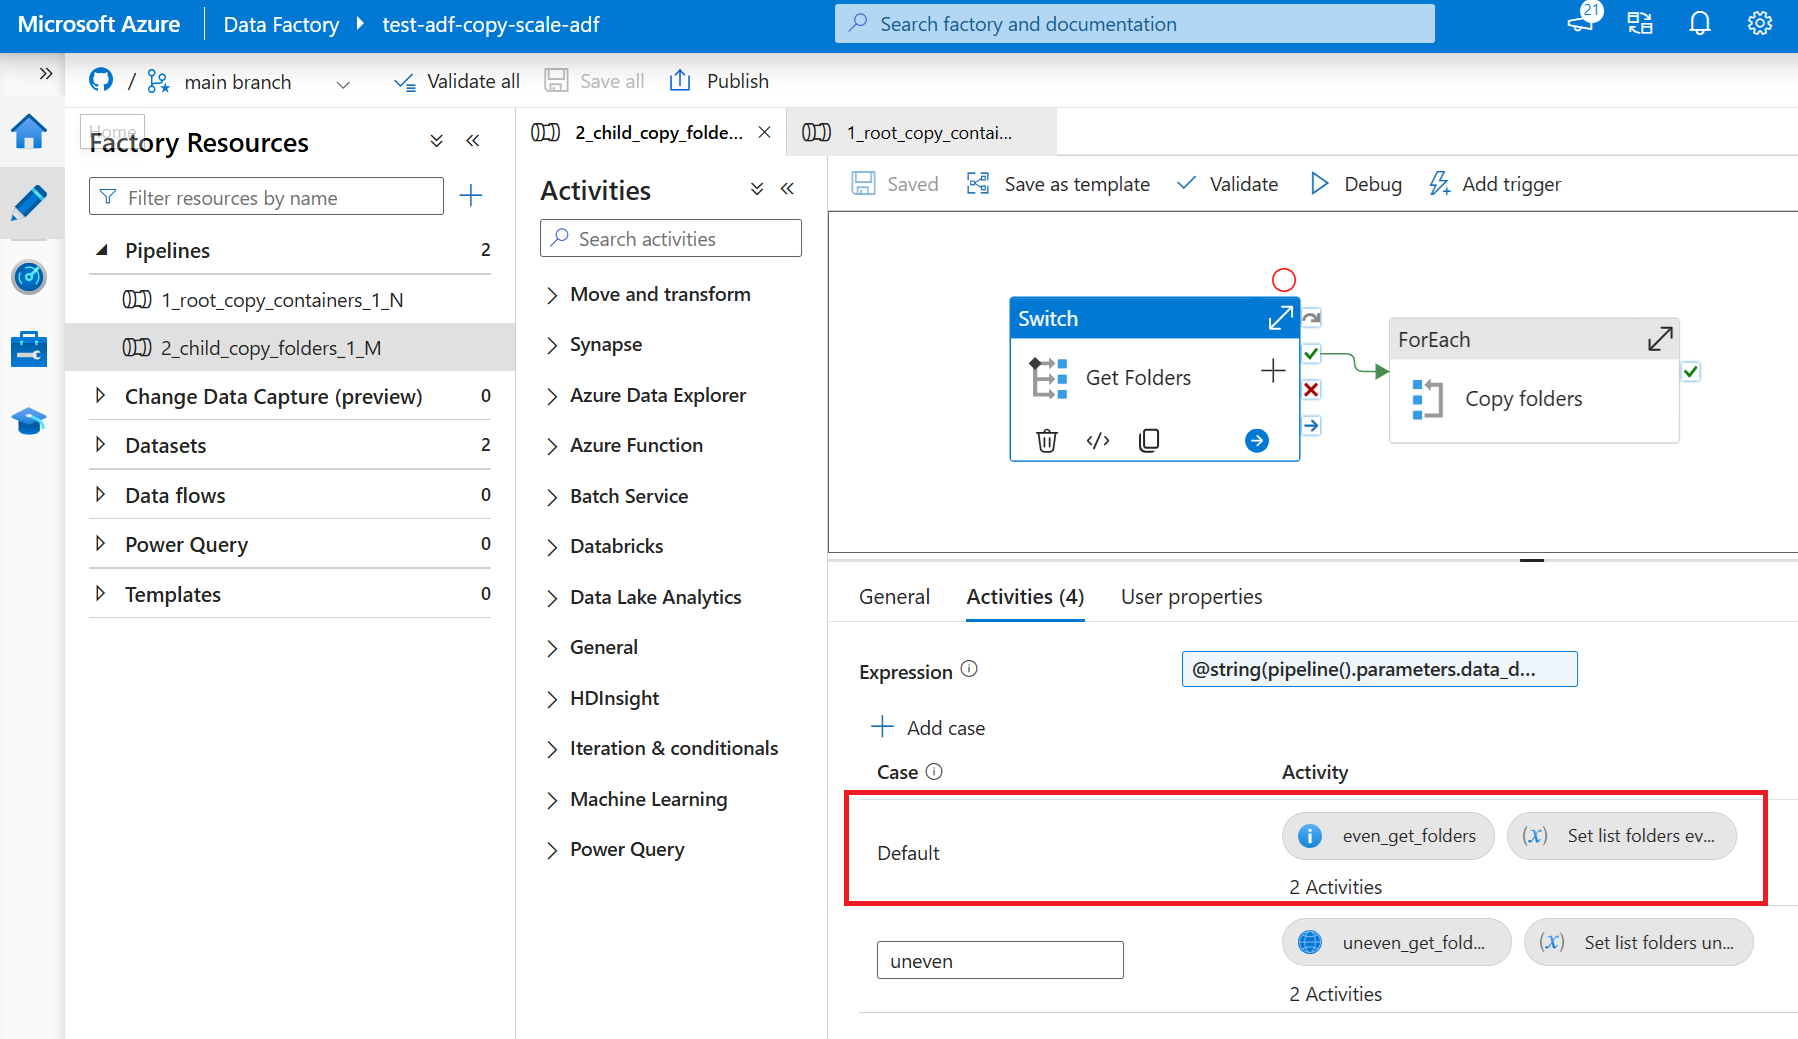
Task: Delete the Switch activity via trash icon
Action: coord(1046,441)
